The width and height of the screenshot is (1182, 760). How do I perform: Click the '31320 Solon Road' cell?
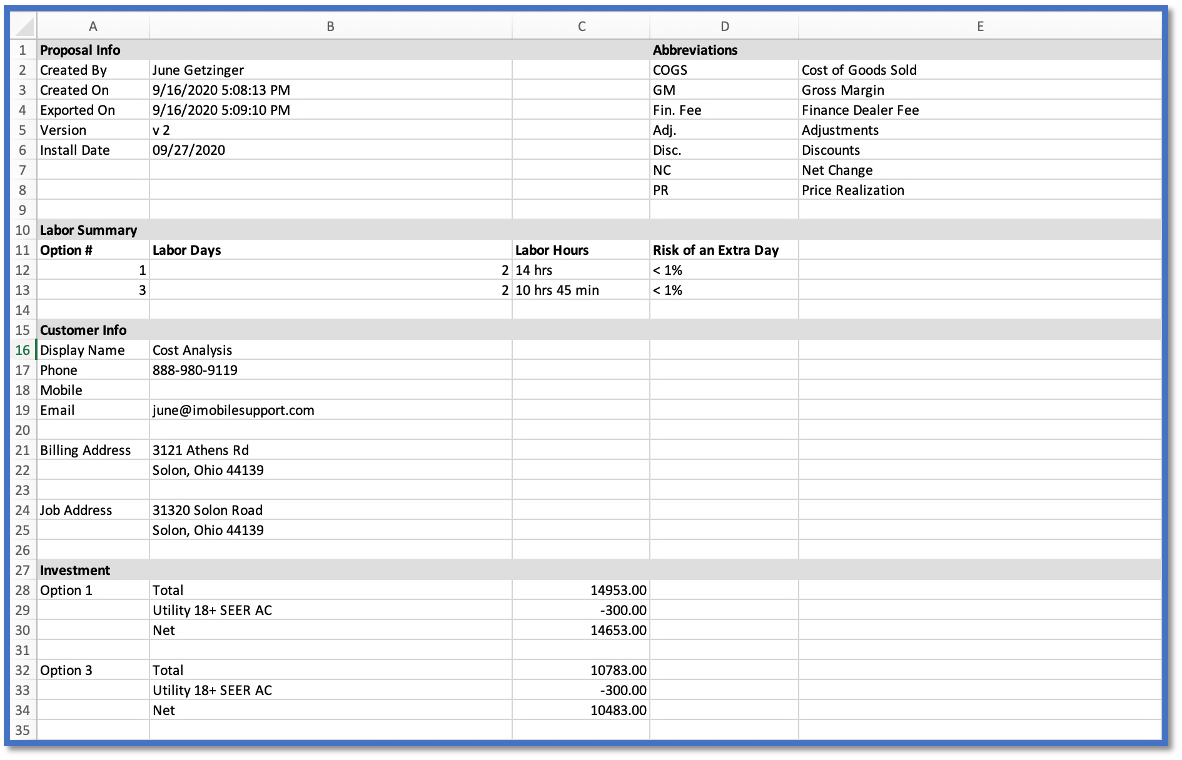(330, 510)
